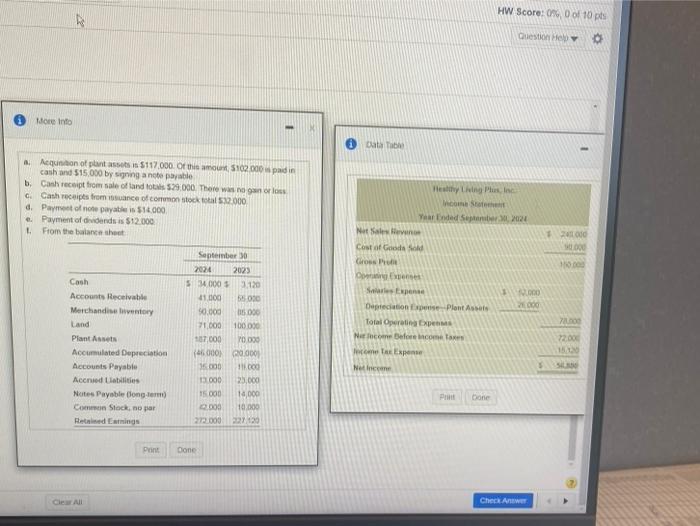This screenshot has width=700, height=526.
Task: Select the Accrued Liabilities row label
Action: (106, 380)
